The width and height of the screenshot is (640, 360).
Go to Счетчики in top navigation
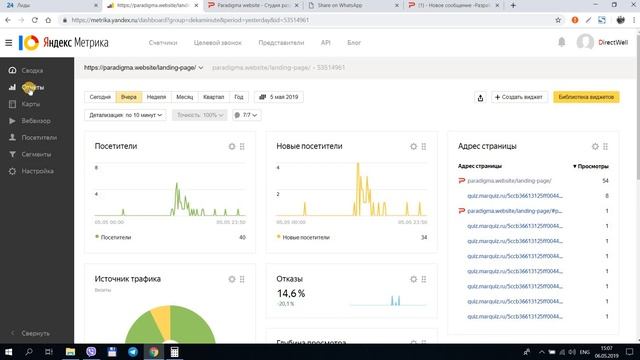tap(163, 42)
